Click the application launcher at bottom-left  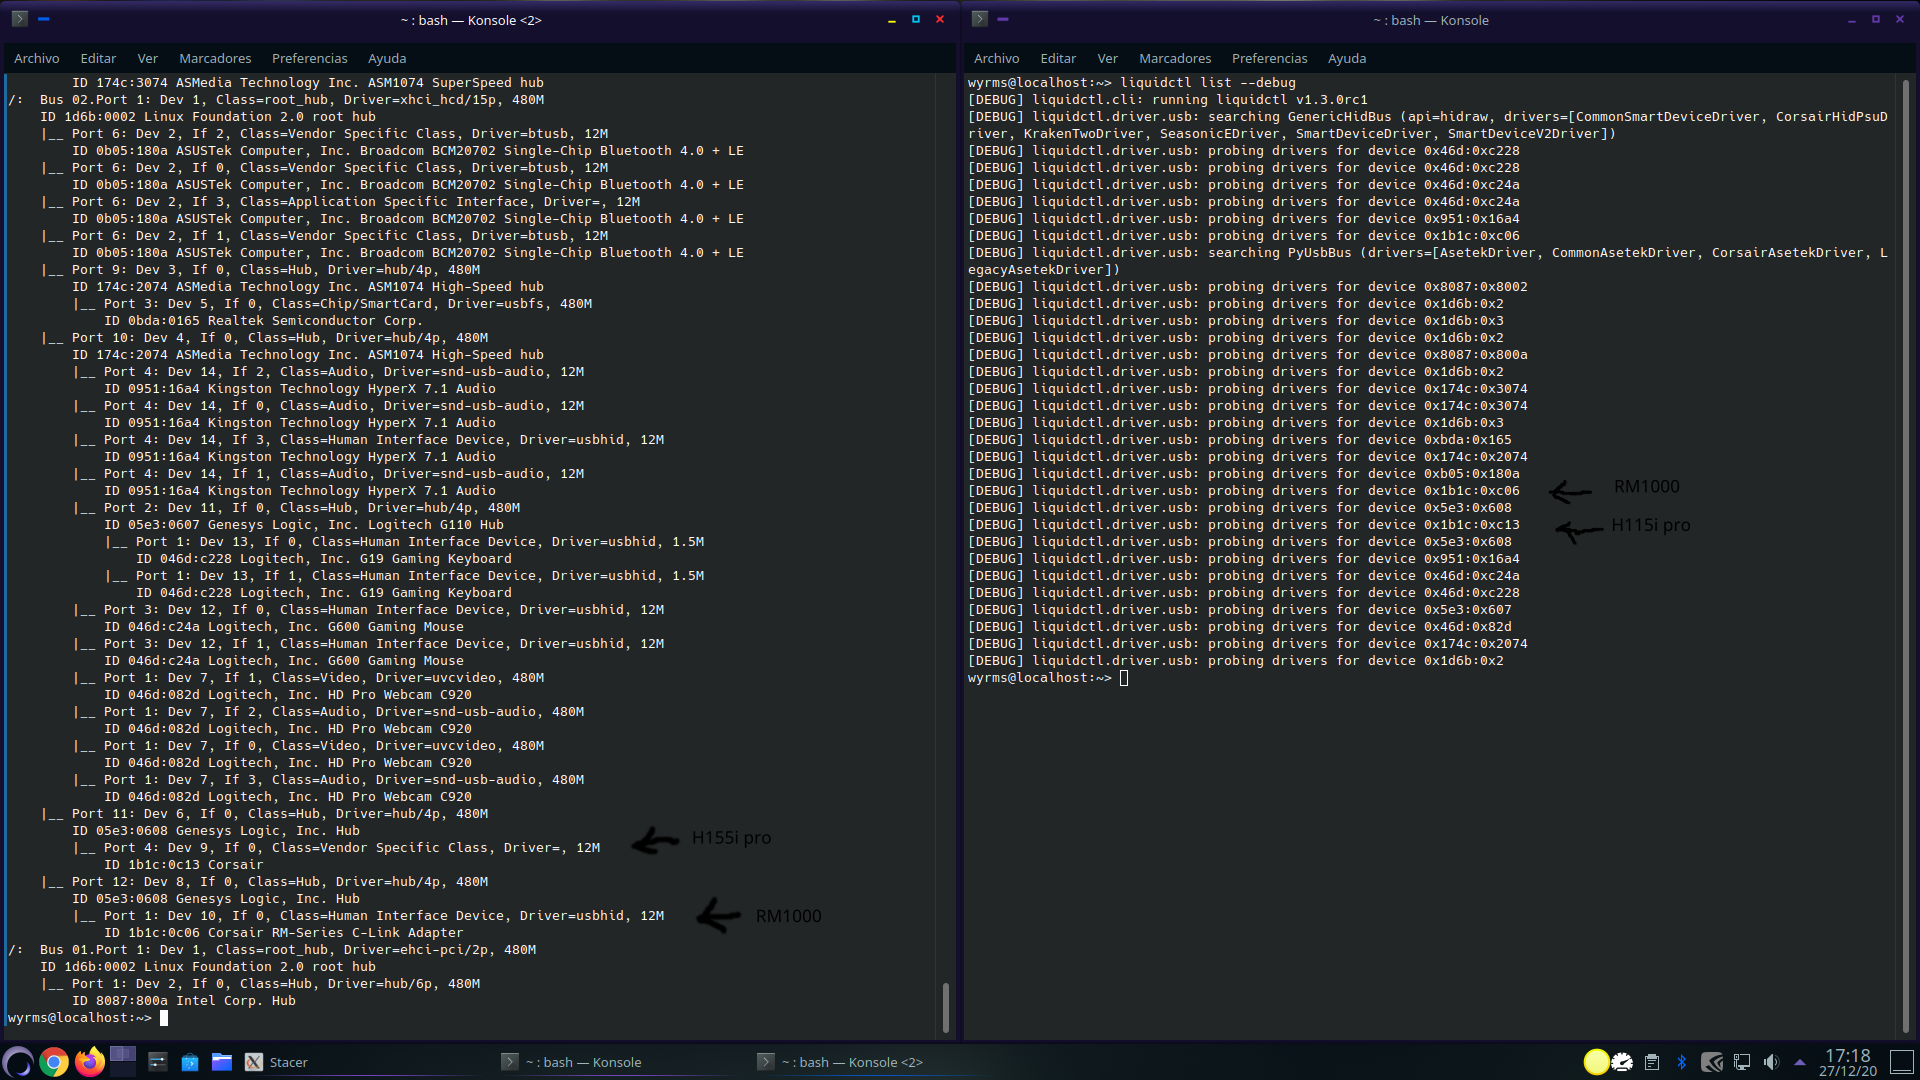(x=18, y=1062)
